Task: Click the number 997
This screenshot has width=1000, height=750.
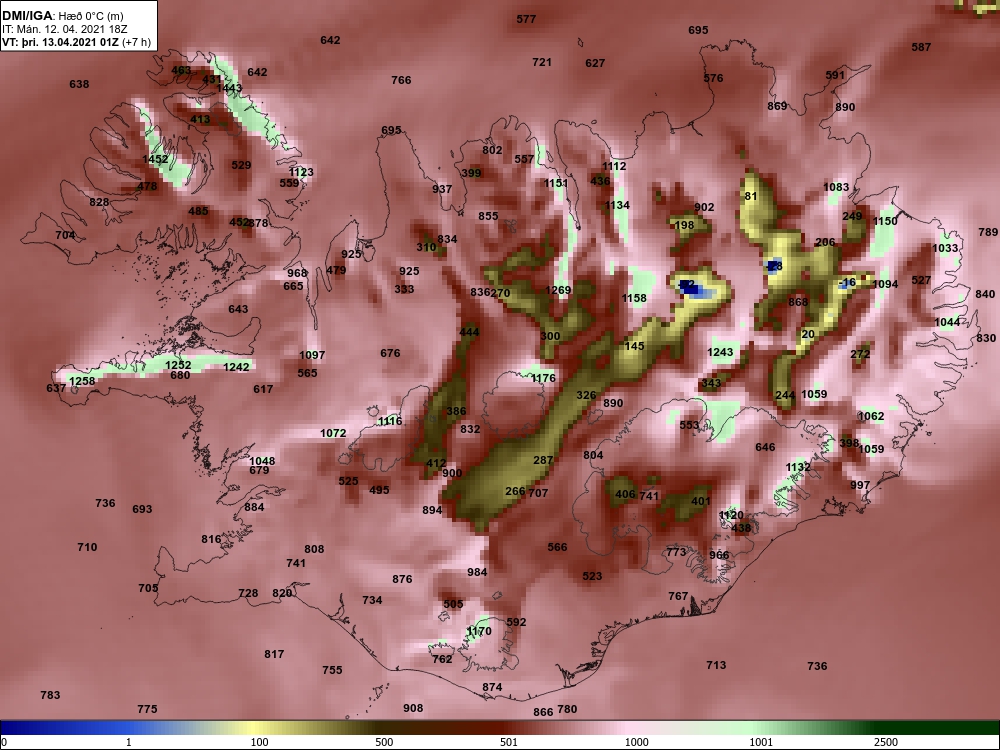Action: click(860, 485)
